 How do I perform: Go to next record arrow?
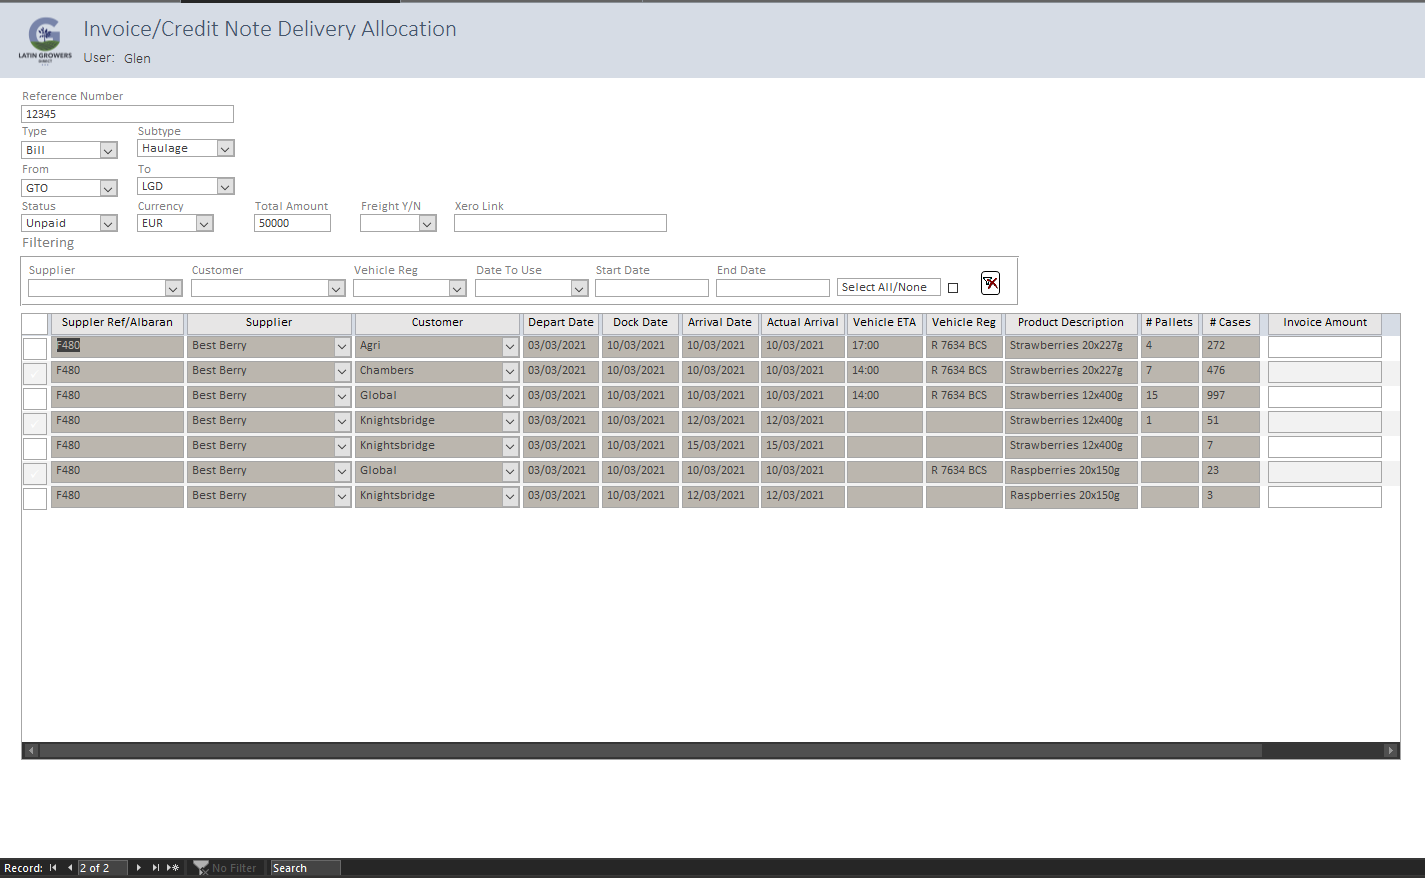coord(139,868)
